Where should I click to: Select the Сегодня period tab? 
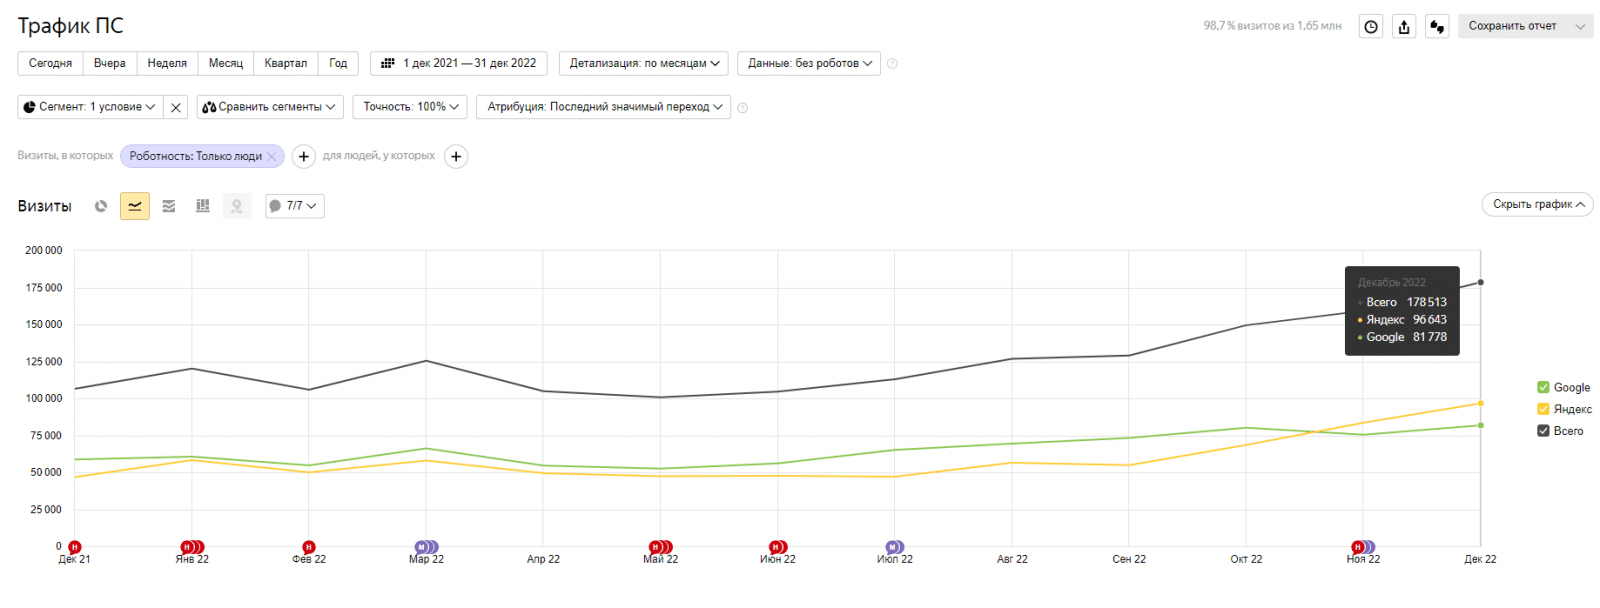click(x=50, y=63)
